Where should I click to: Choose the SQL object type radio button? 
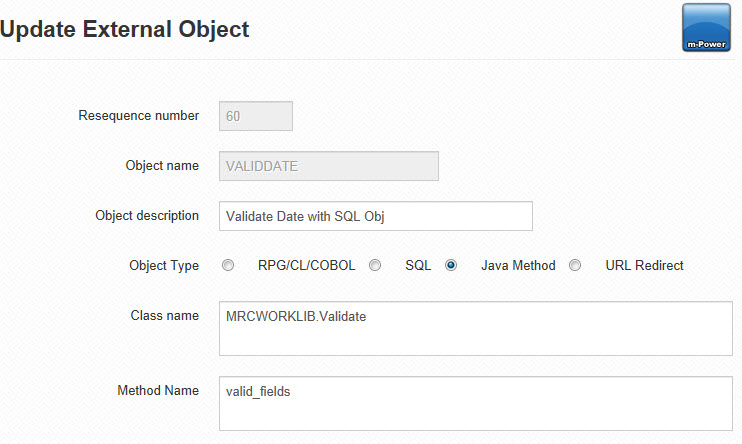point(375,265)
